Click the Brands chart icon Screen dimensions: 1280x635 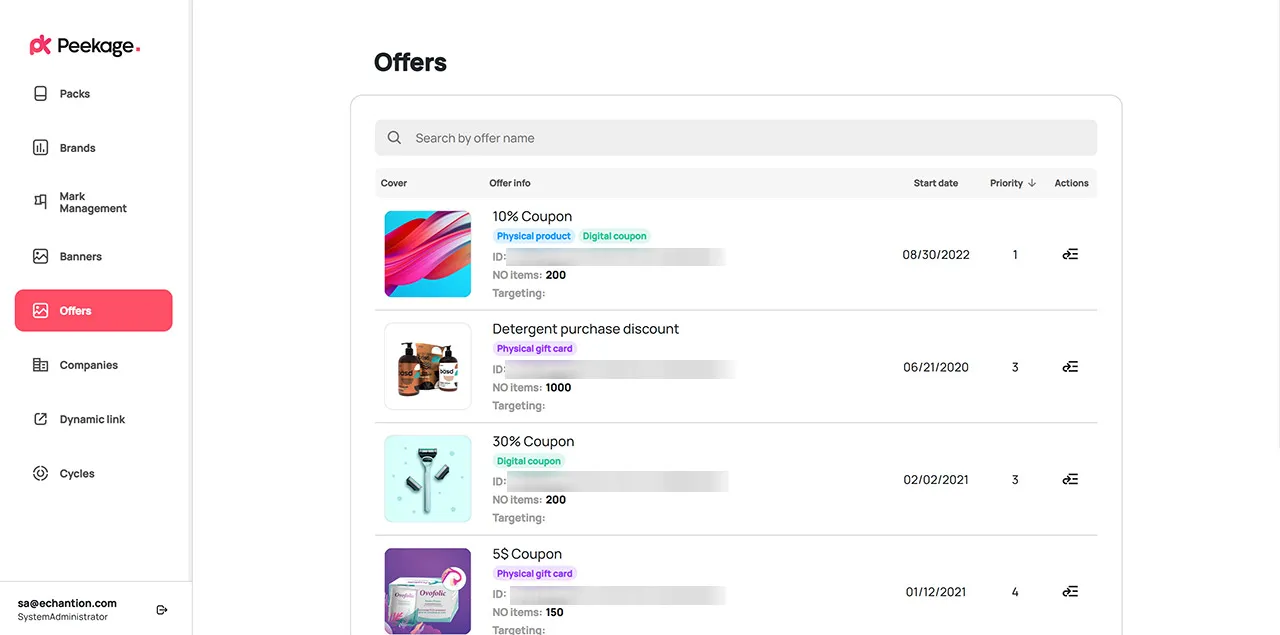click(41, 148)
